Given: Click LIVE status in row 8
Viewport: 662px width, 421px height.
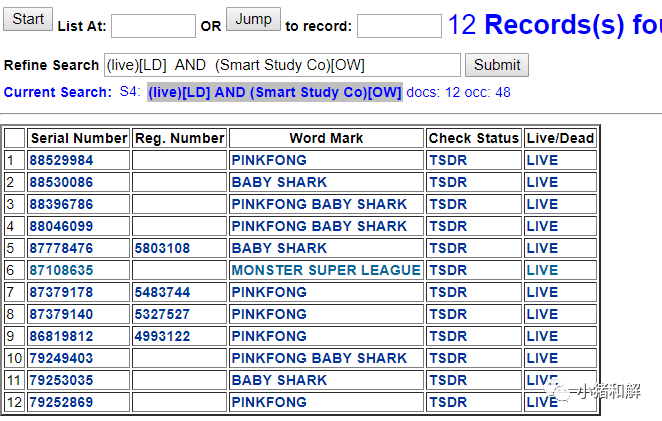Looking at the screenshot, I should 543,314.
